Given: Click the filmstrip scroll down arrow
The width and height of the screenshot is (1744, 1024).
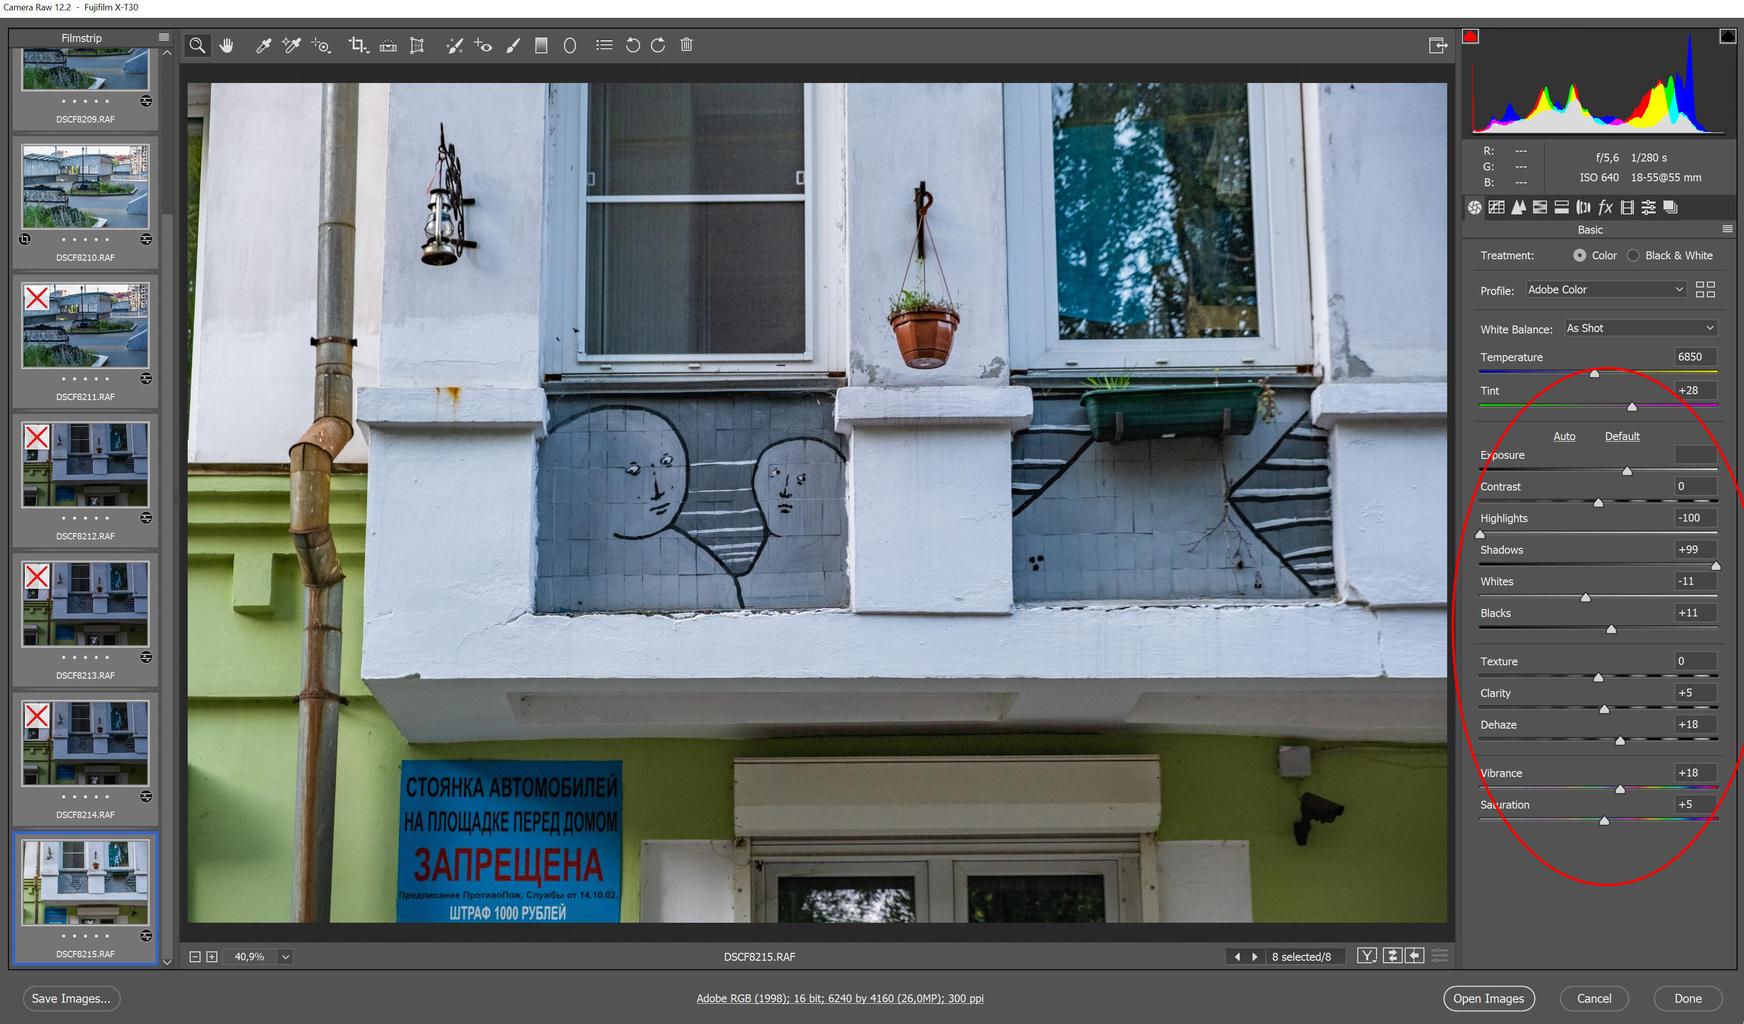Looking at the screenshot, I should click(x=166, y=962).
